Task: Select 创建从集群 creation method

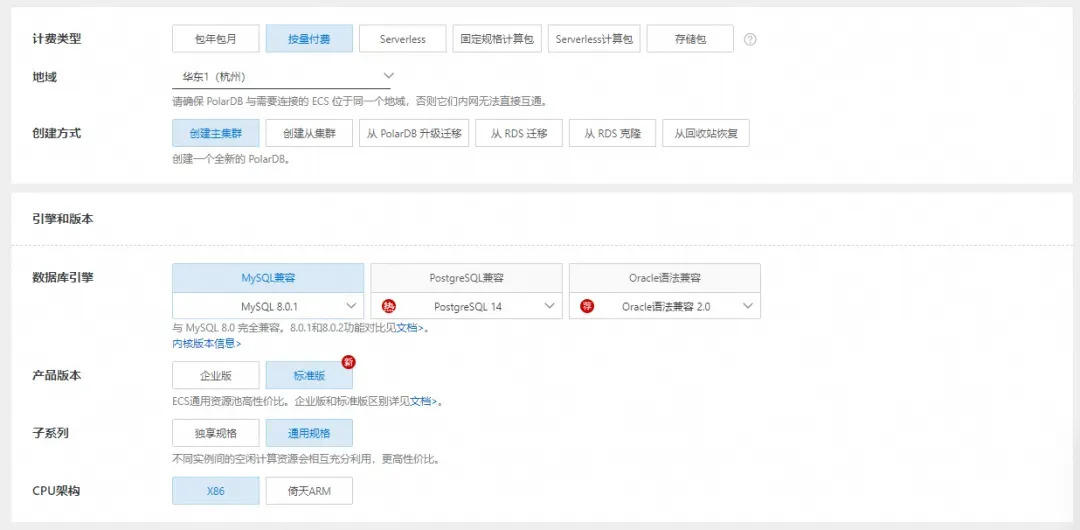Action: pyautogui.click(x=309, y=133)
